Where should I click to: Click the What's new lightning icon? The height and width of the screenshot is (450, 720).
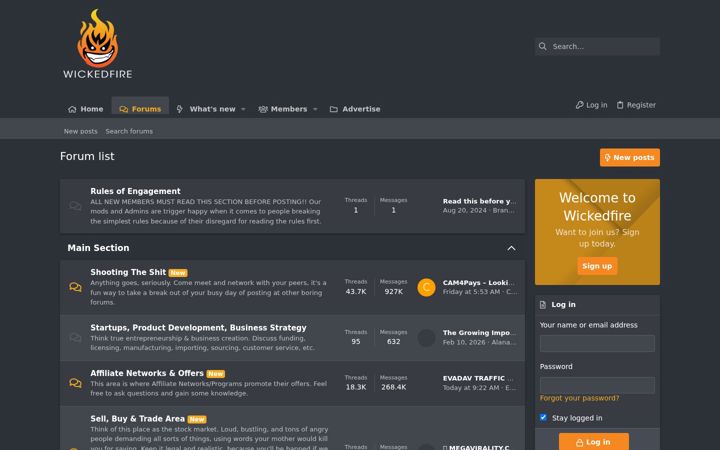tap(180, 109)
